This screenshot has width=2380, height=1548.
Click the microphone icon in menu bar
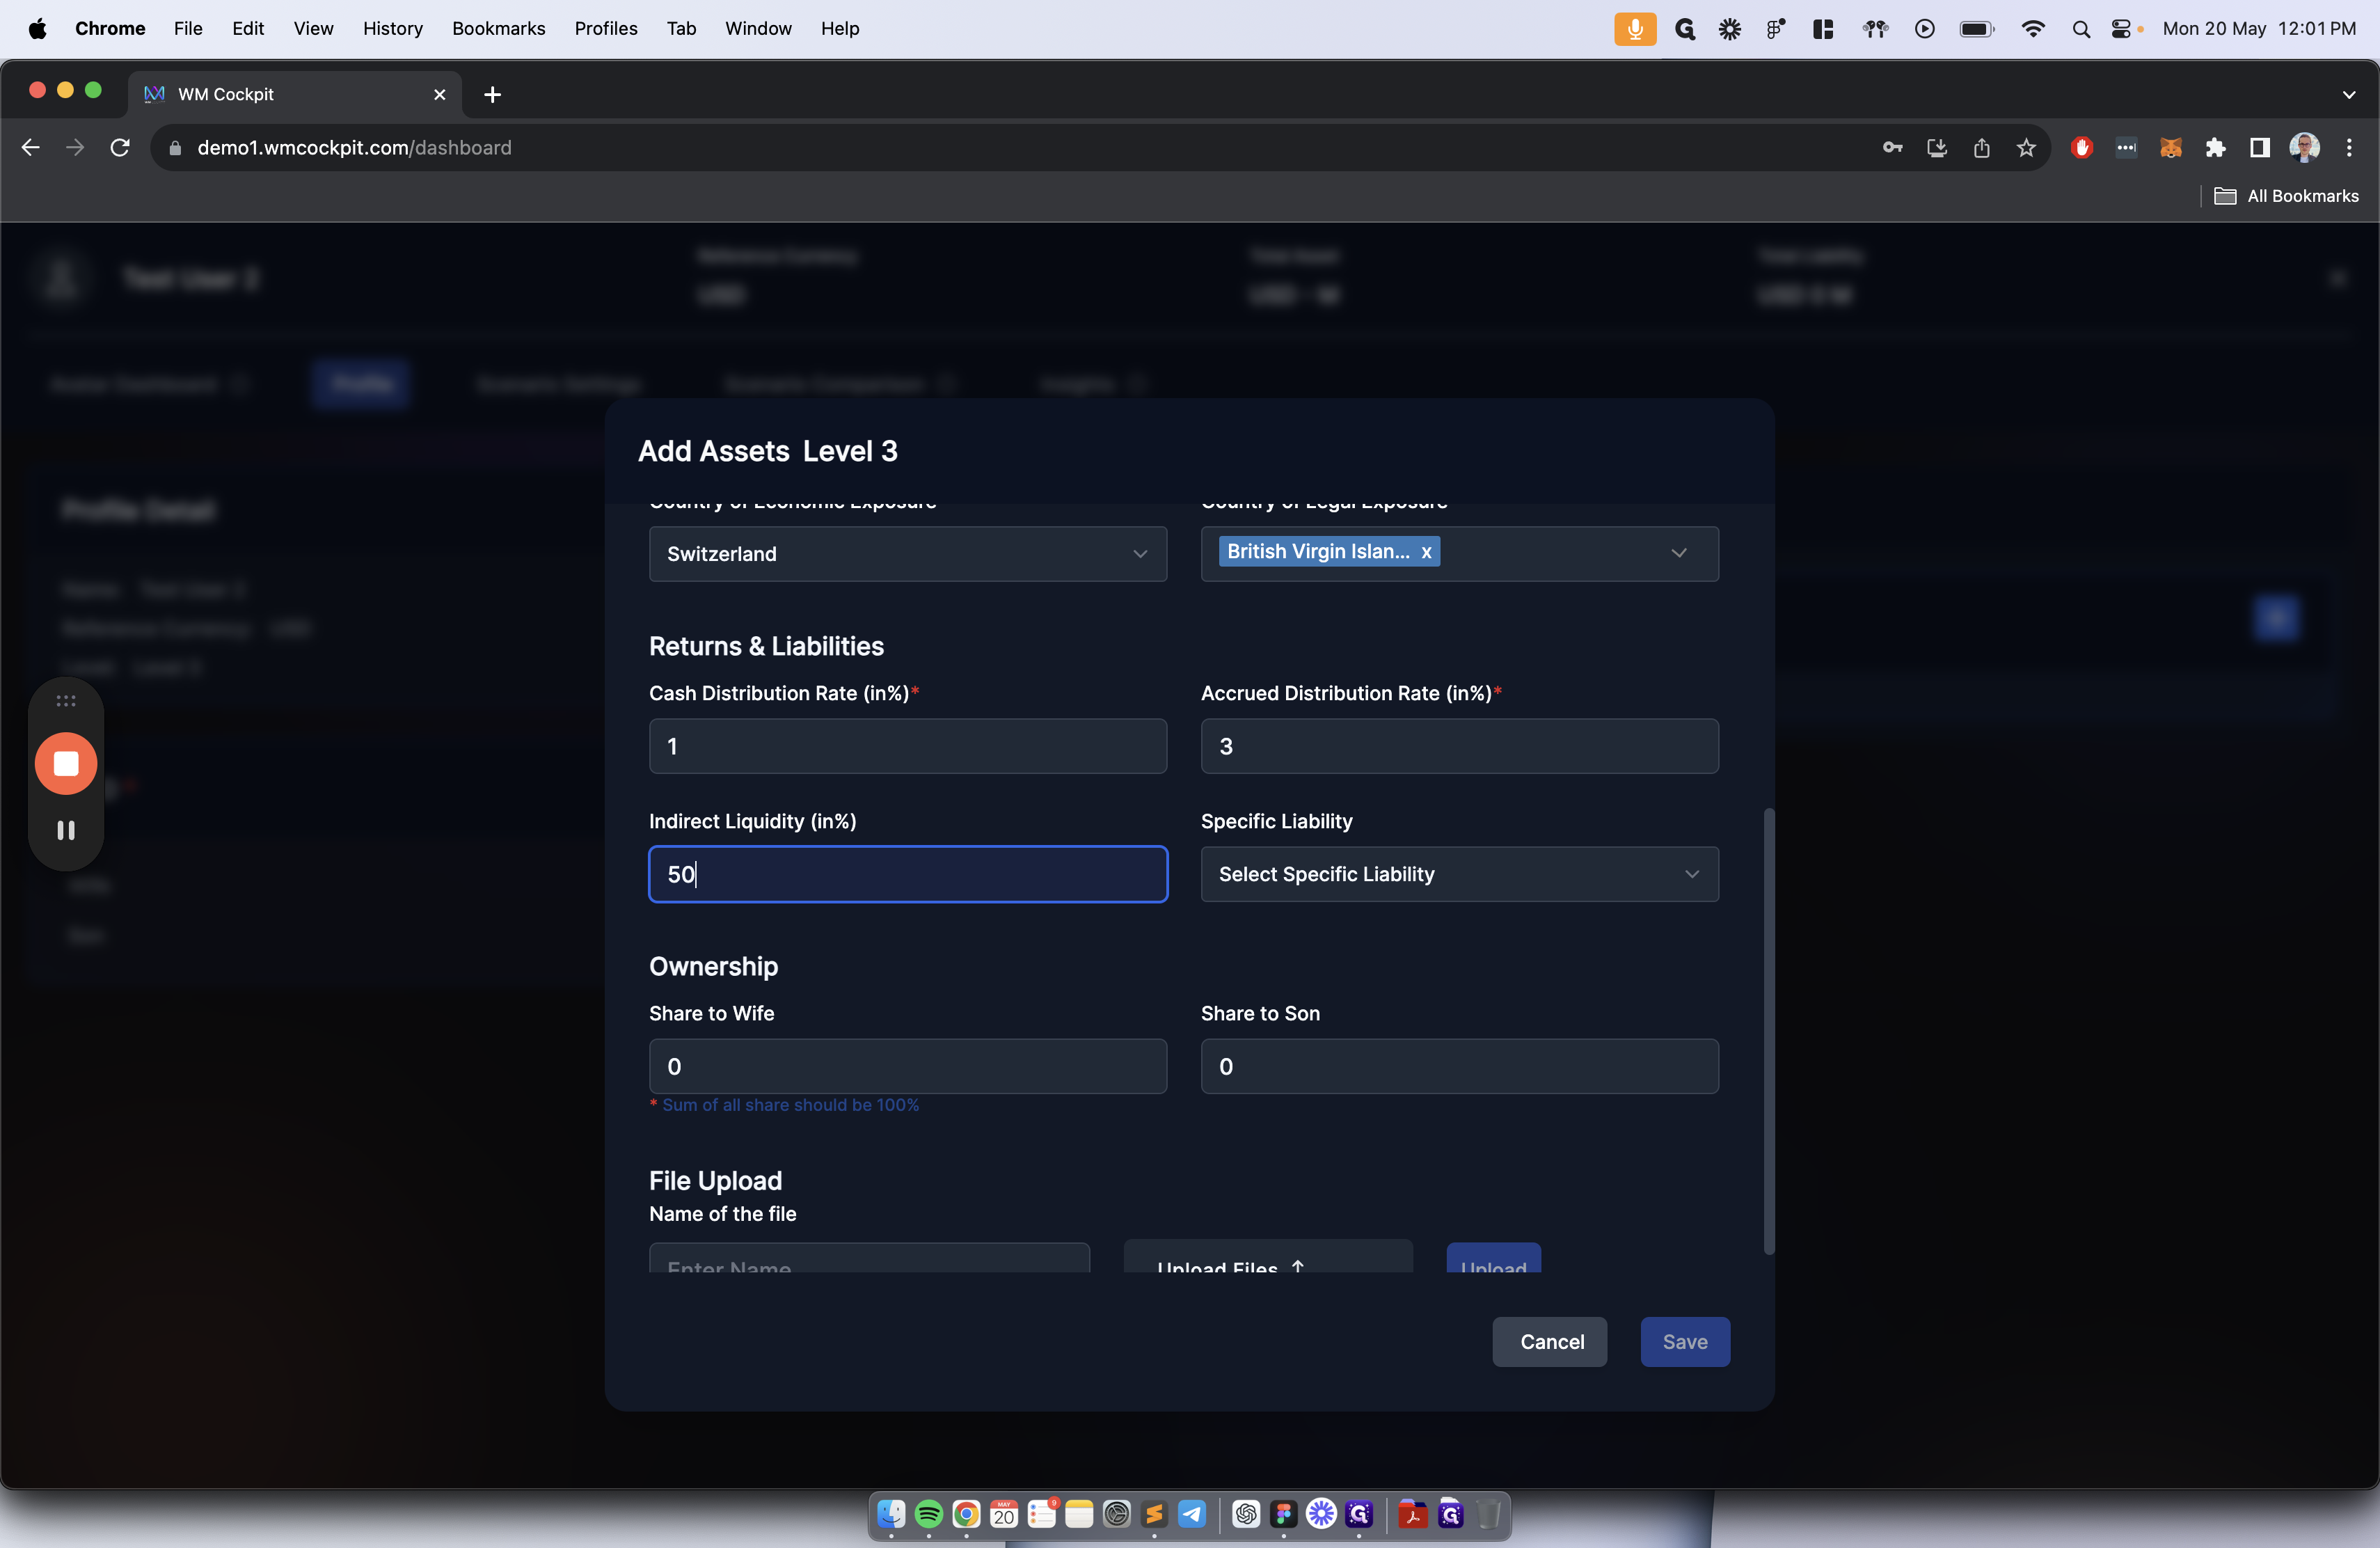[x=1634, y=29]
